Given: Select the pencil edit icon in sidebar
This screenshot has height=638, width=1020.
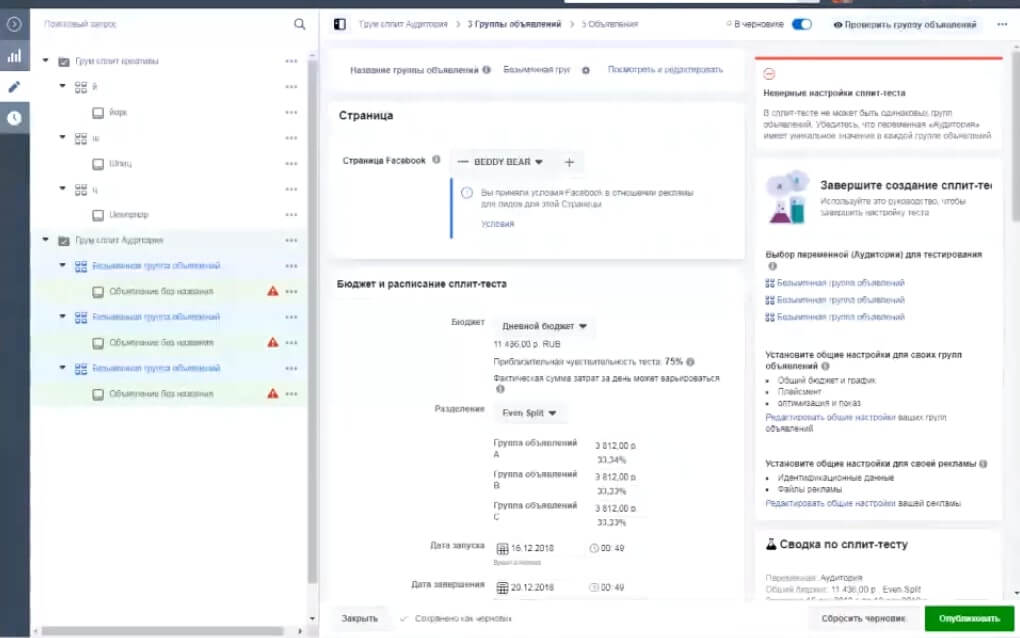Looking at the screenshot, I should coord(14,86).
